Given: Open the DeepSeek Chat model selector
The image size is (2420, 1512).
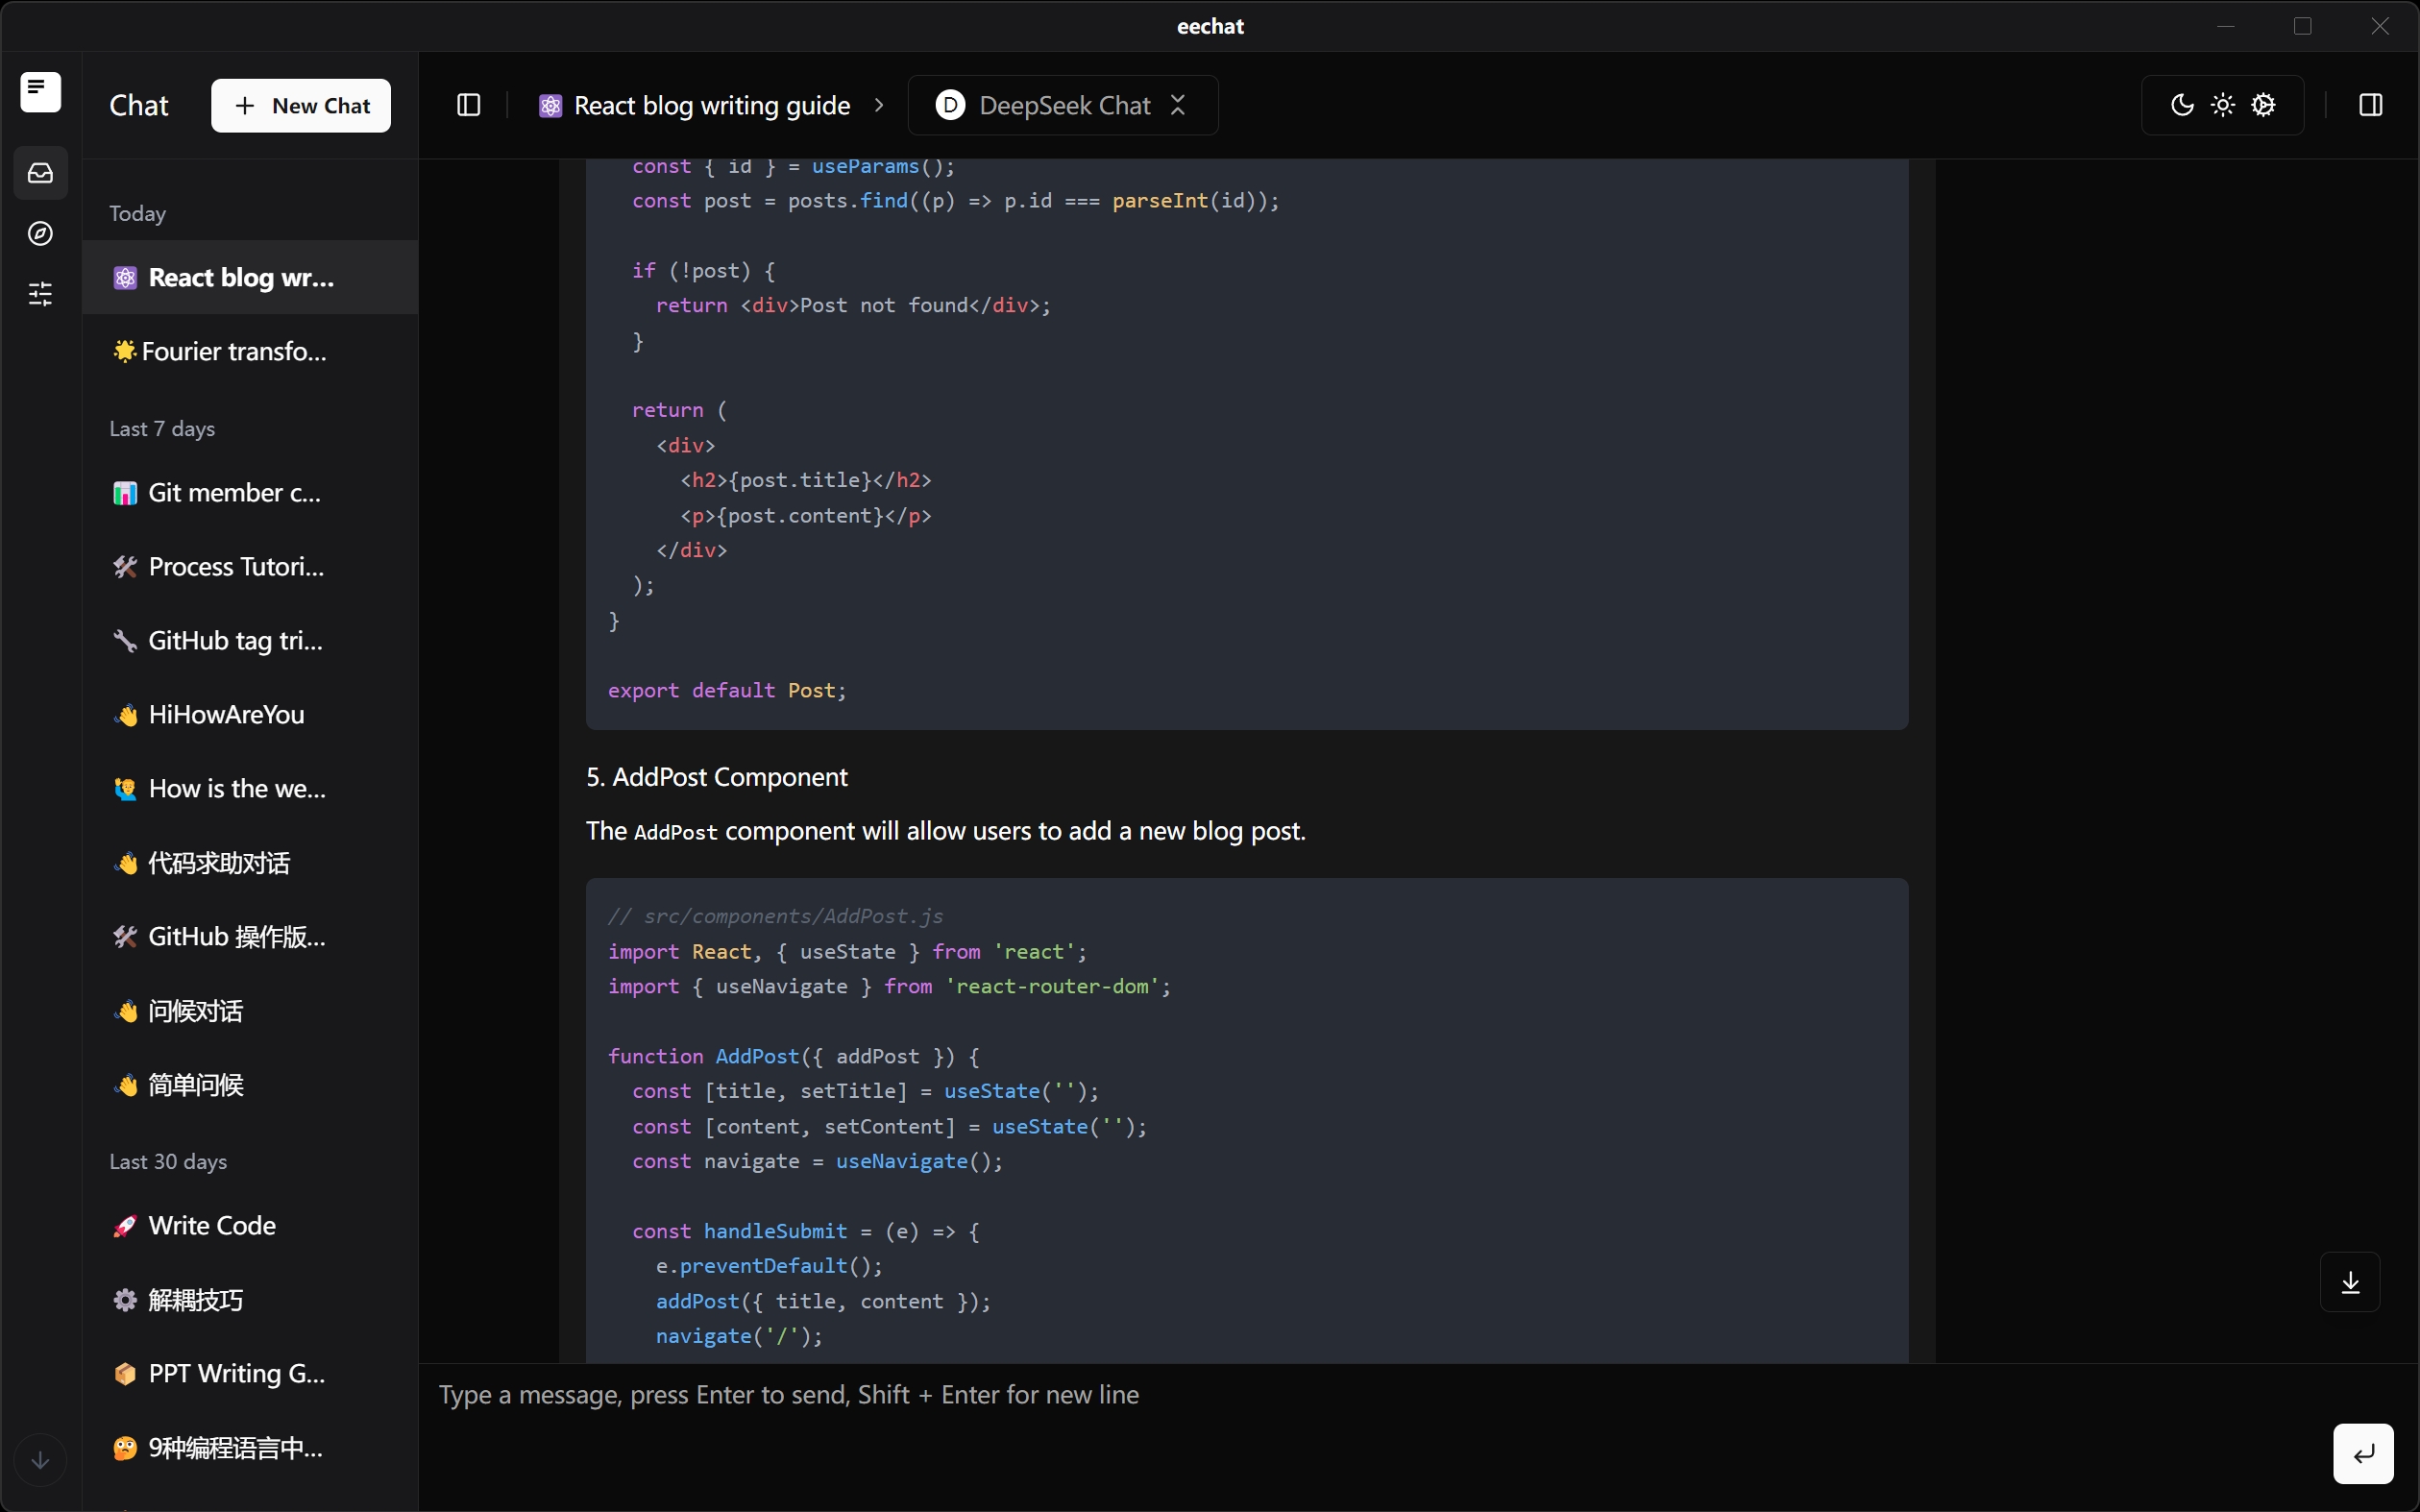Looking at the screenshot, I should tap(1062, 105).
